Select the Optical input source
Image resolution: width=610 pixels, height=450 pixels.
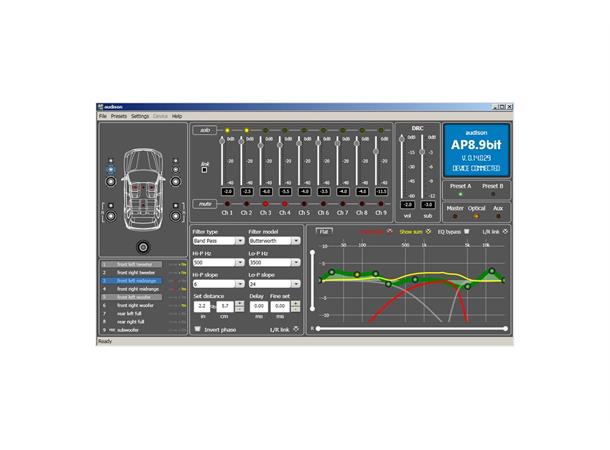[x=477, y=216]
